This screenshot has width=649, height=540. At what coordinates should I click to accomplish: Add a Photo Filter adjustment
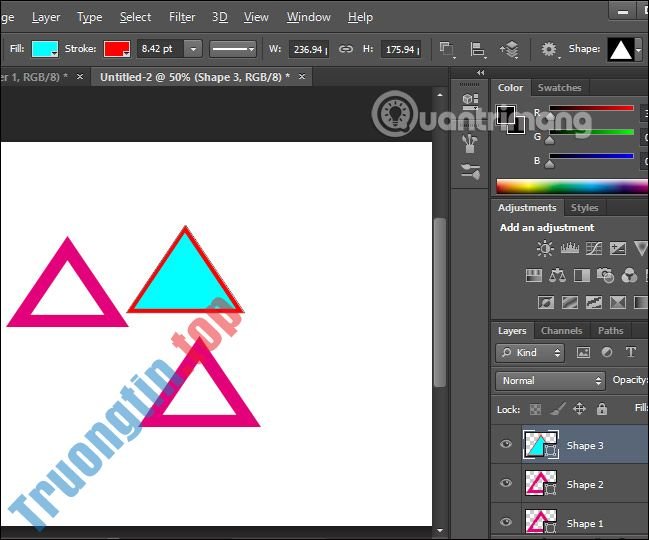point(605,275)
